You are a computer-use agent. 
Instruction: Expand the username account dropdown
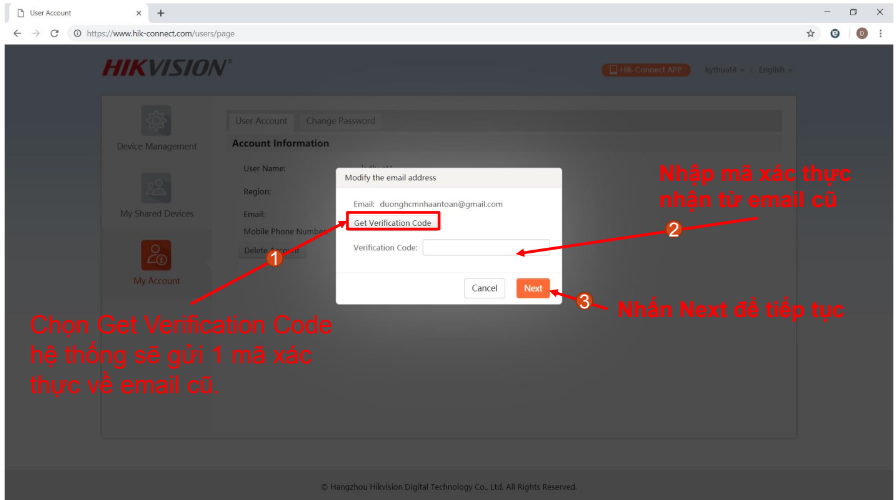click(723, 70)
